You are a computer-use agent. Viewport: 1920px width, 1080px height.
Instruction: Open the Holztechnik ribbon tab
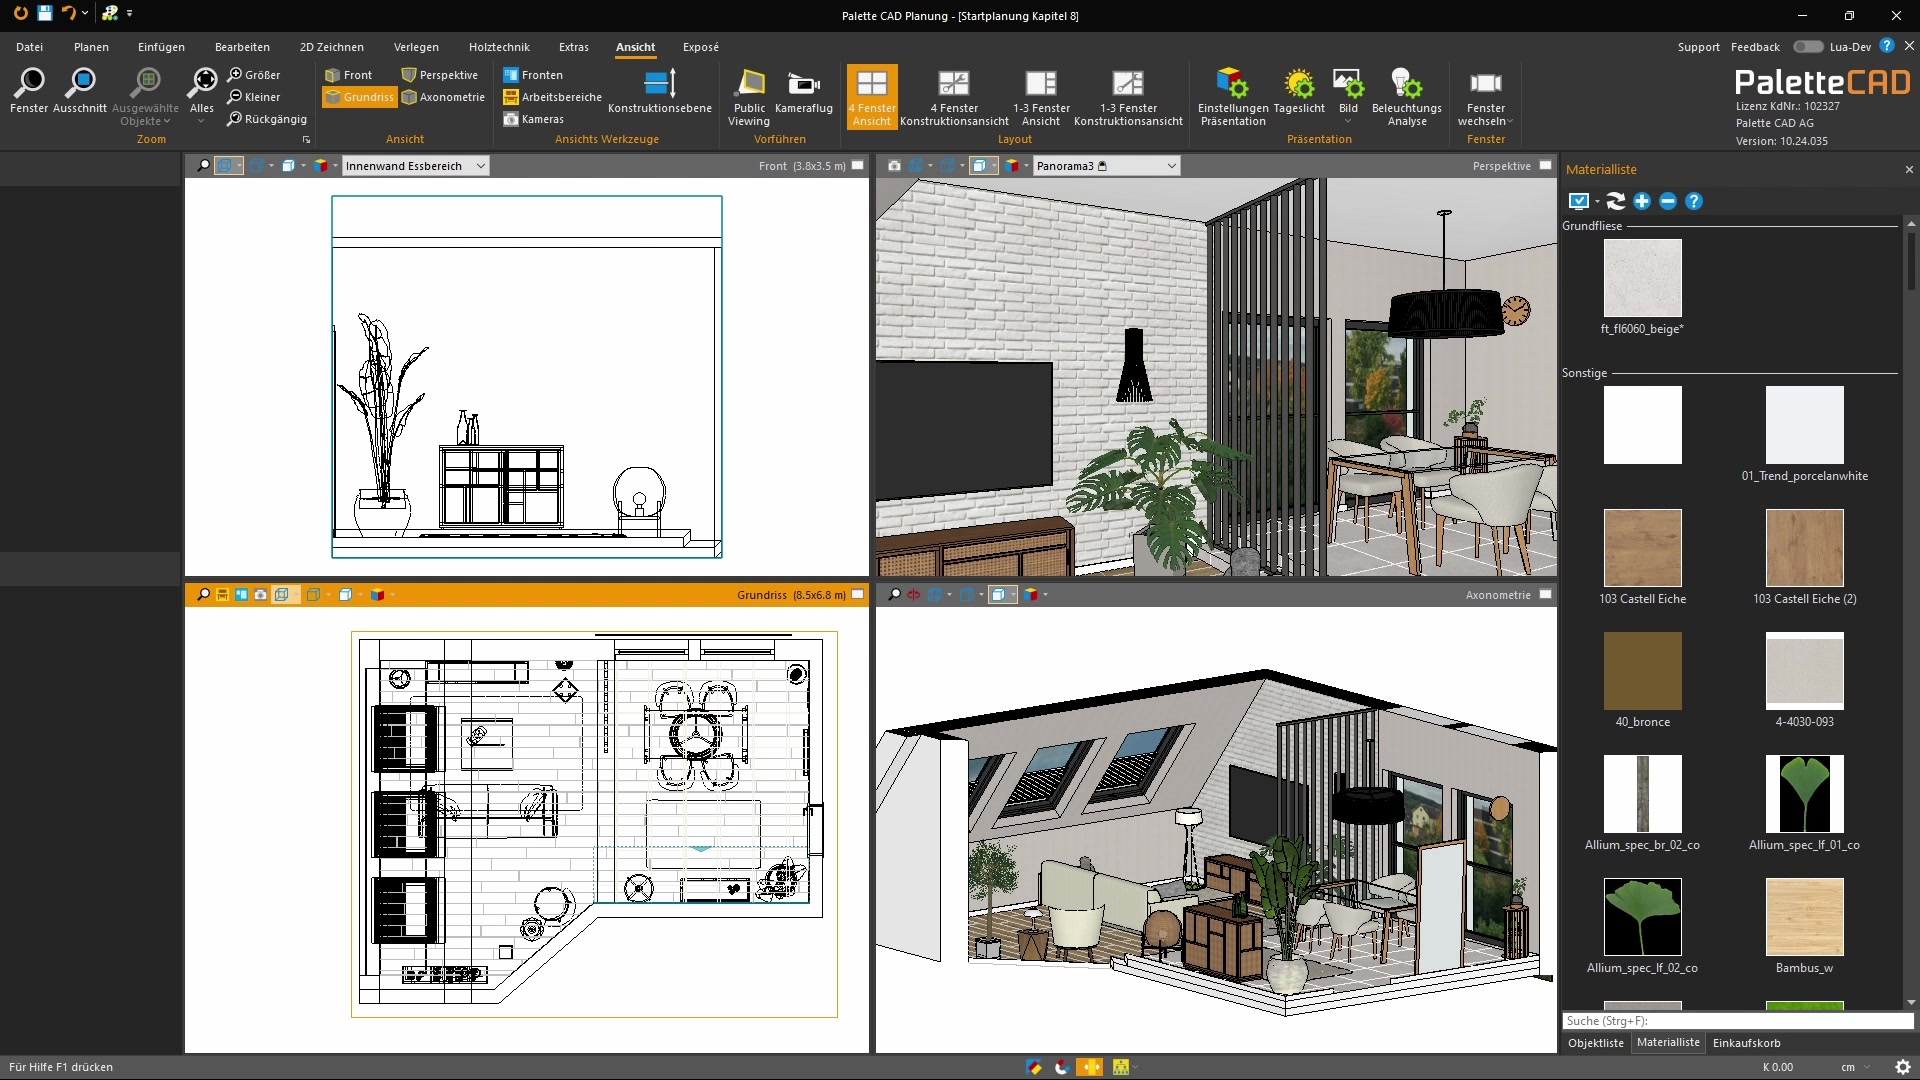coord(499,47)
